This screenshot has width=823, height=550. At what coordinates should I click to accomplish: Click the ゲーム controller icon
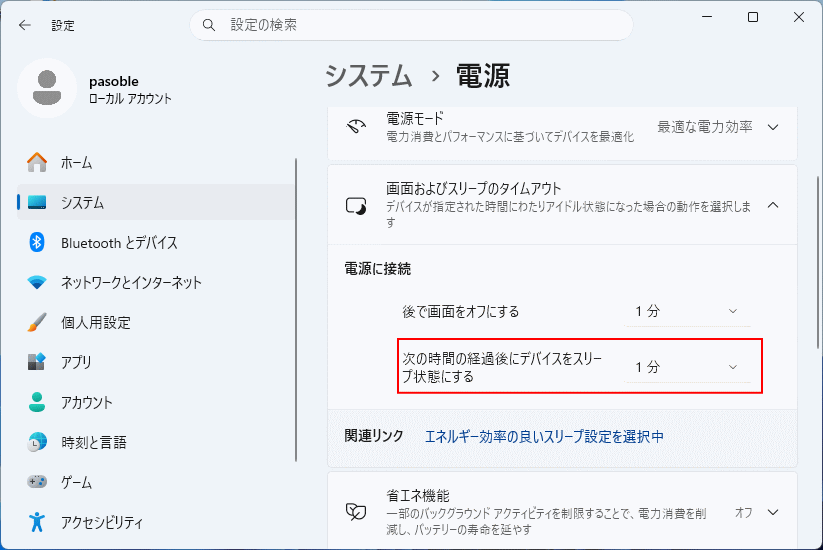[x=37, y=482]
